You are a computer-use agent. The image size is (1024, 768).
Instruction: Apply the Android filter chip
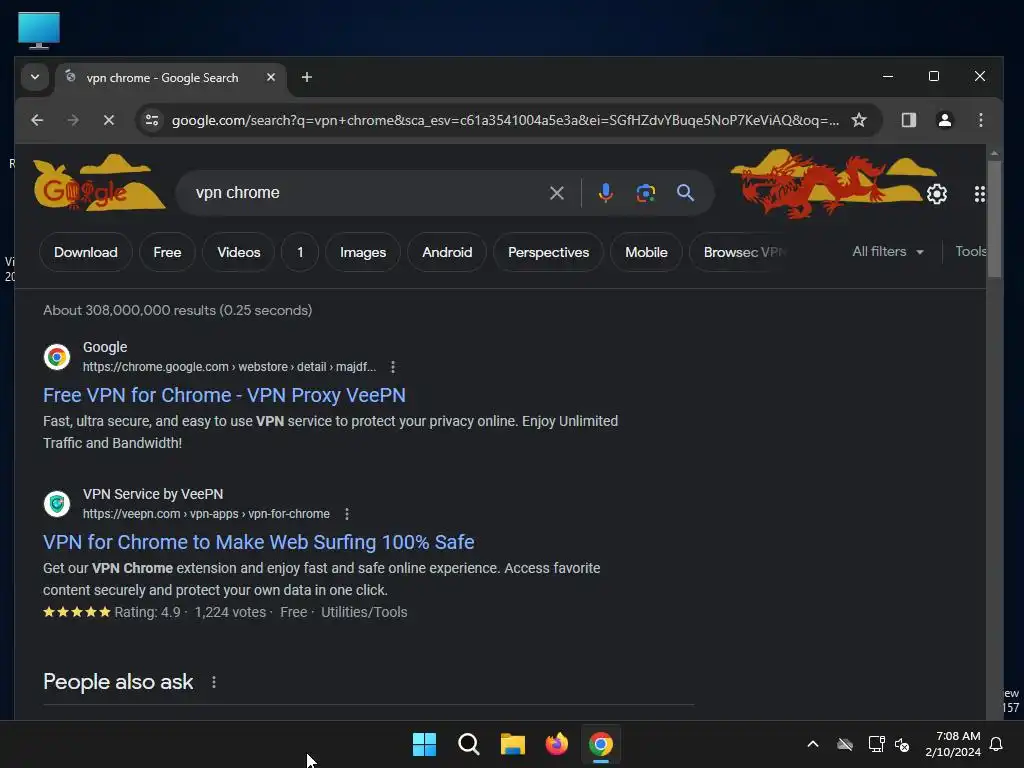447,253
